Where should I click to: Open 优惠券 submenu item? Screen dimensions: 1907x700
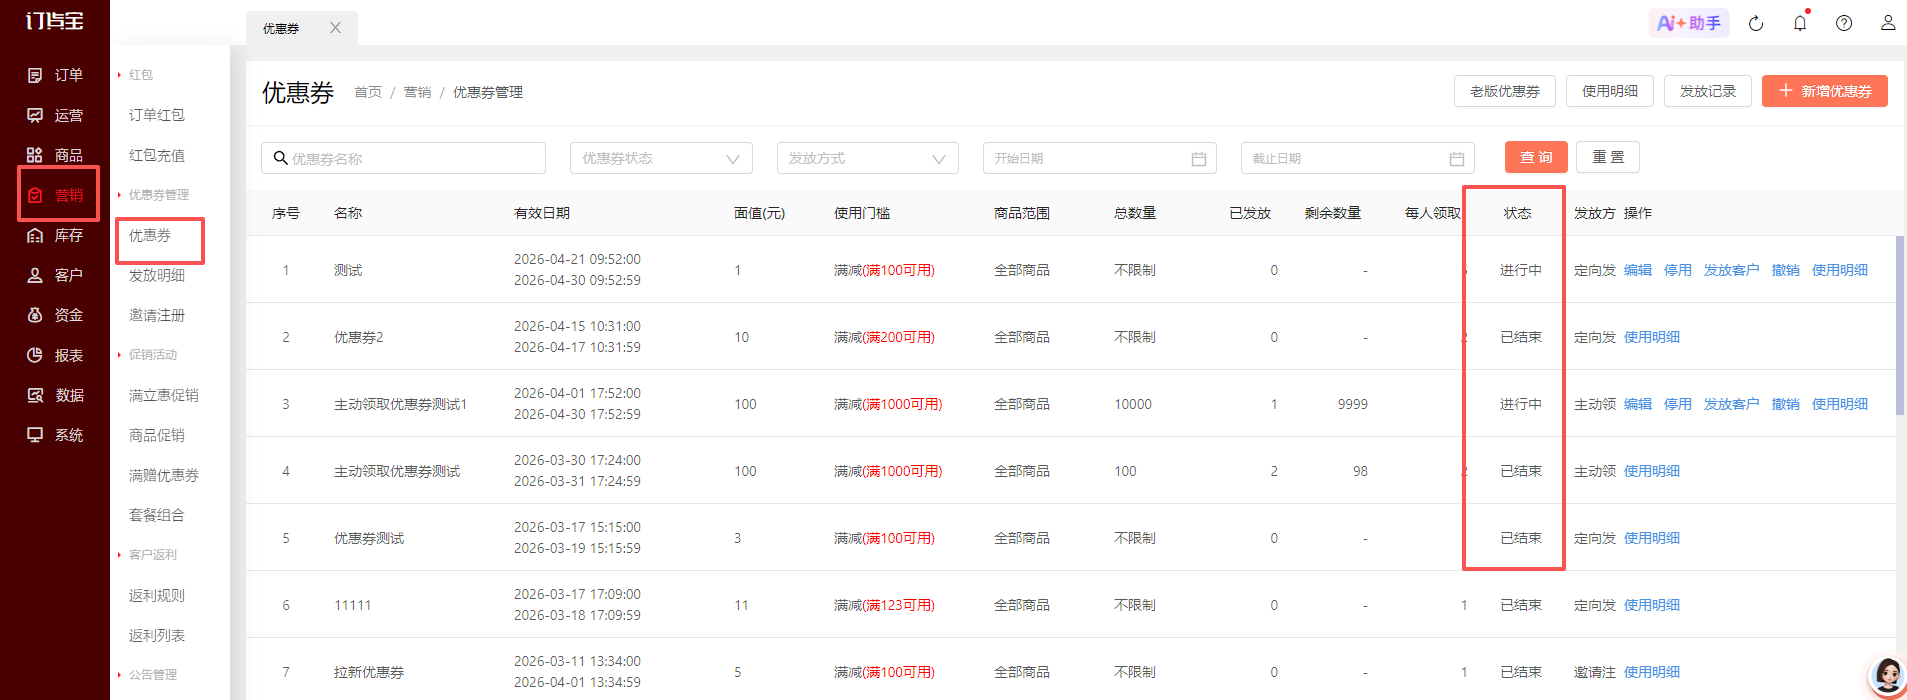coord(150,235)
